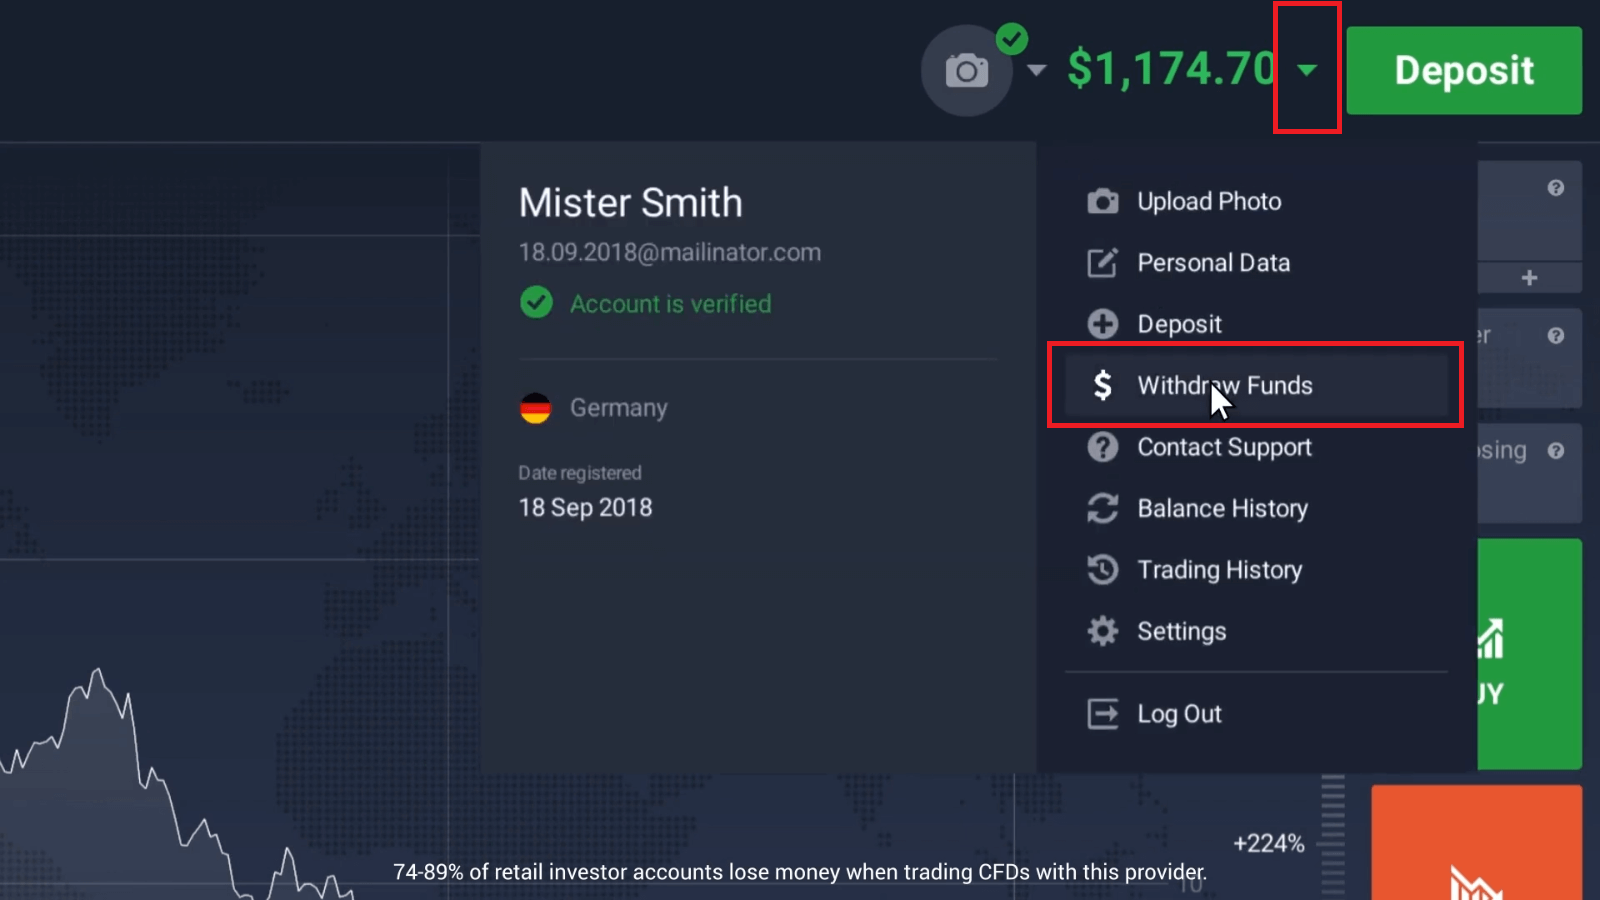This screenshot has height=900, width=1600.
Task: Click the Trading History clock icon
Action: click(1102, 570)
